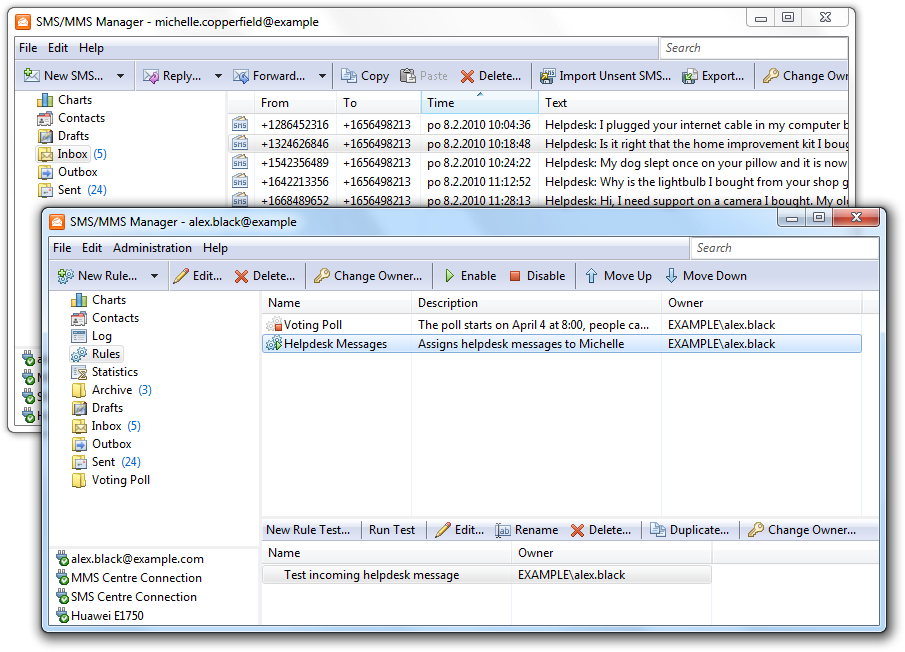The width and height of the screenshot is (905, 652).
Task: Click Paste in michelle window toolbar
Action: pos(424,76)
